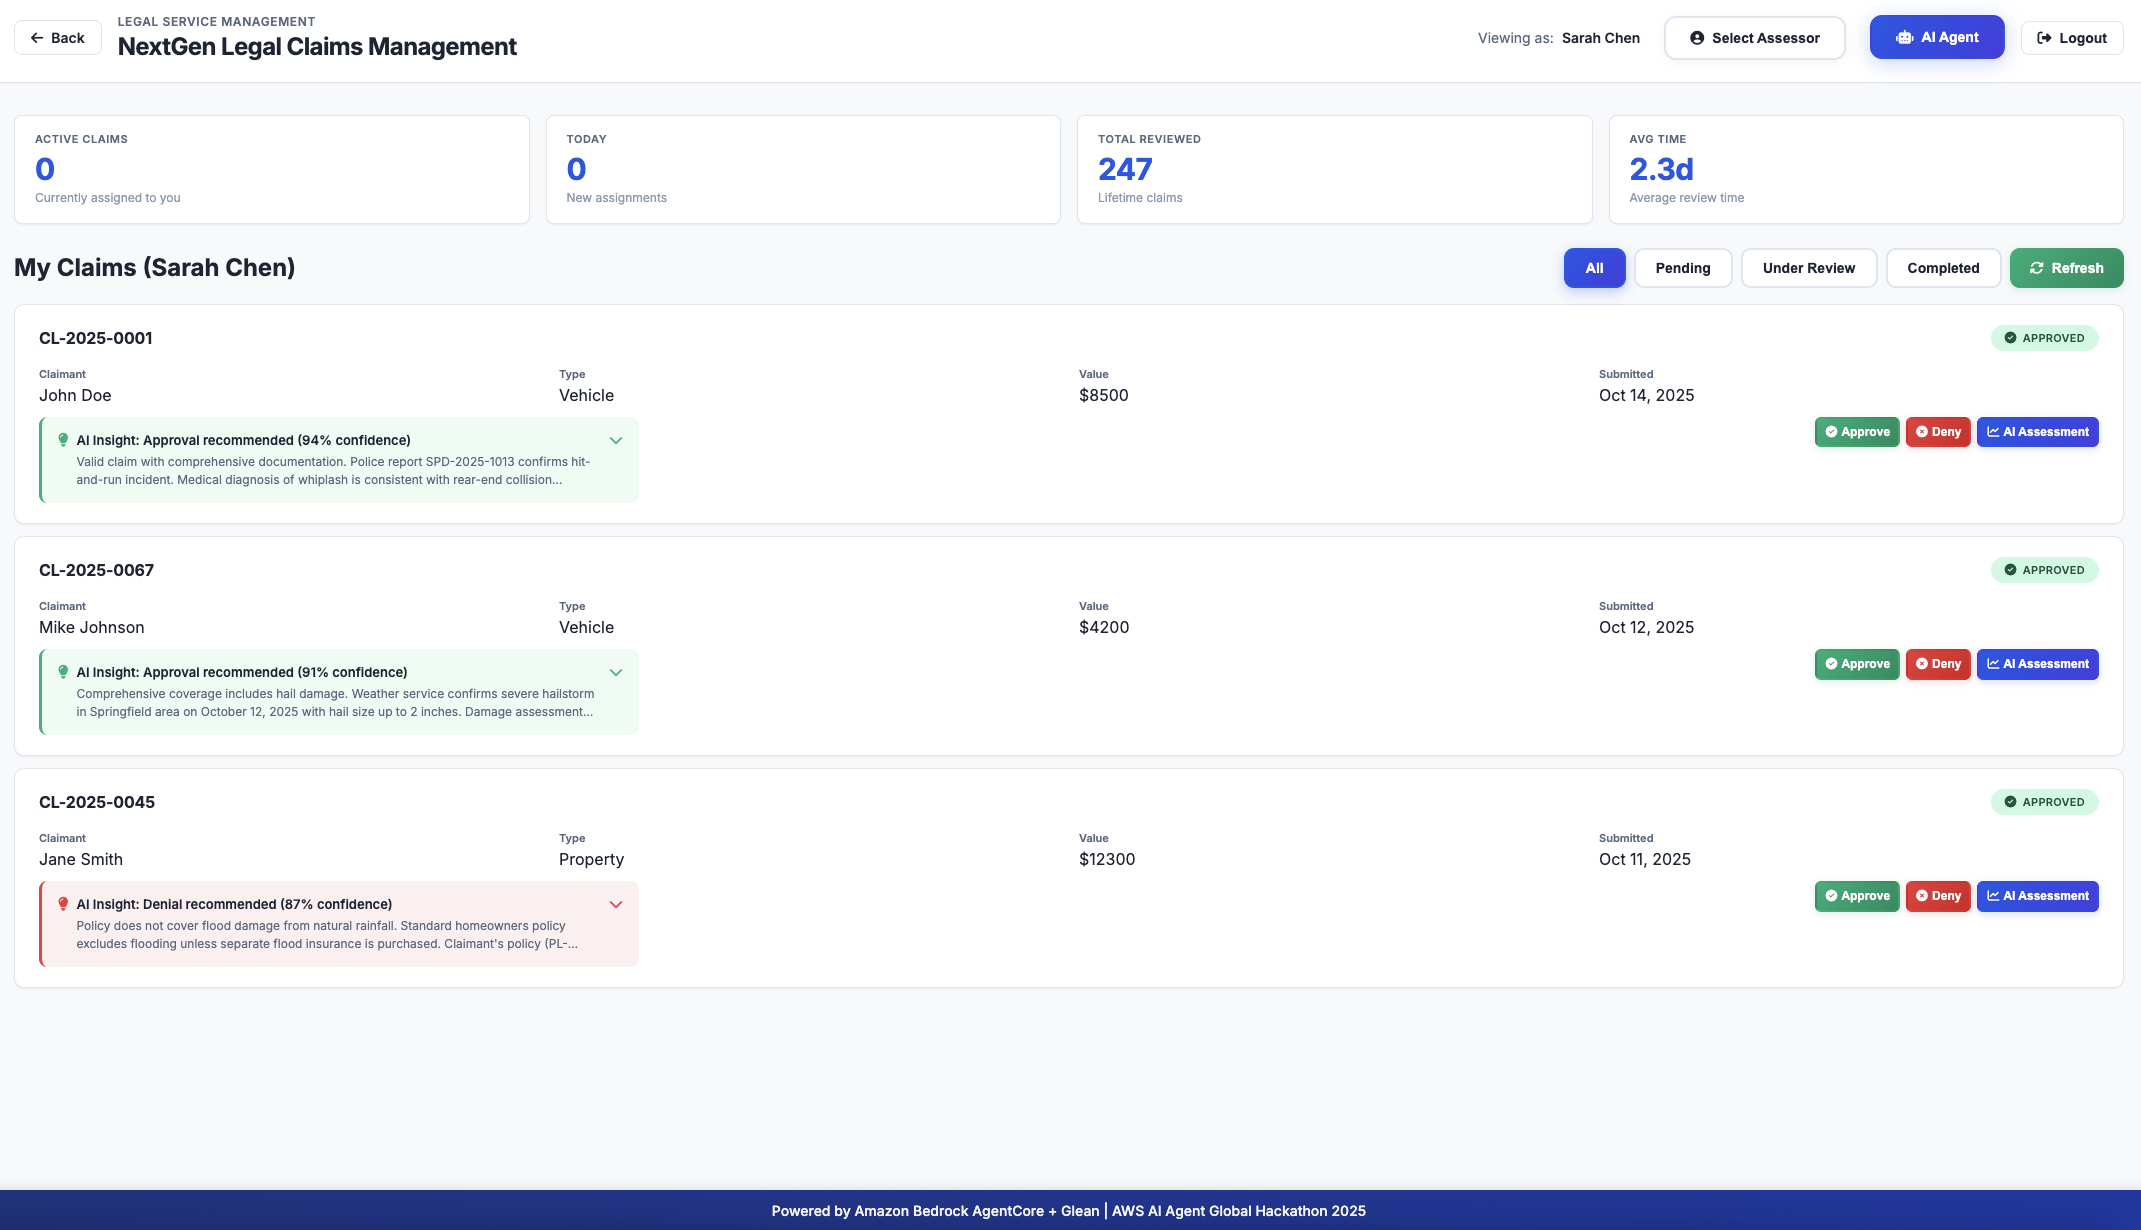The image size is (2141, 1230).
Task: Expand Mike Johnson's AI insight chevron
Action: coord(616,672)
